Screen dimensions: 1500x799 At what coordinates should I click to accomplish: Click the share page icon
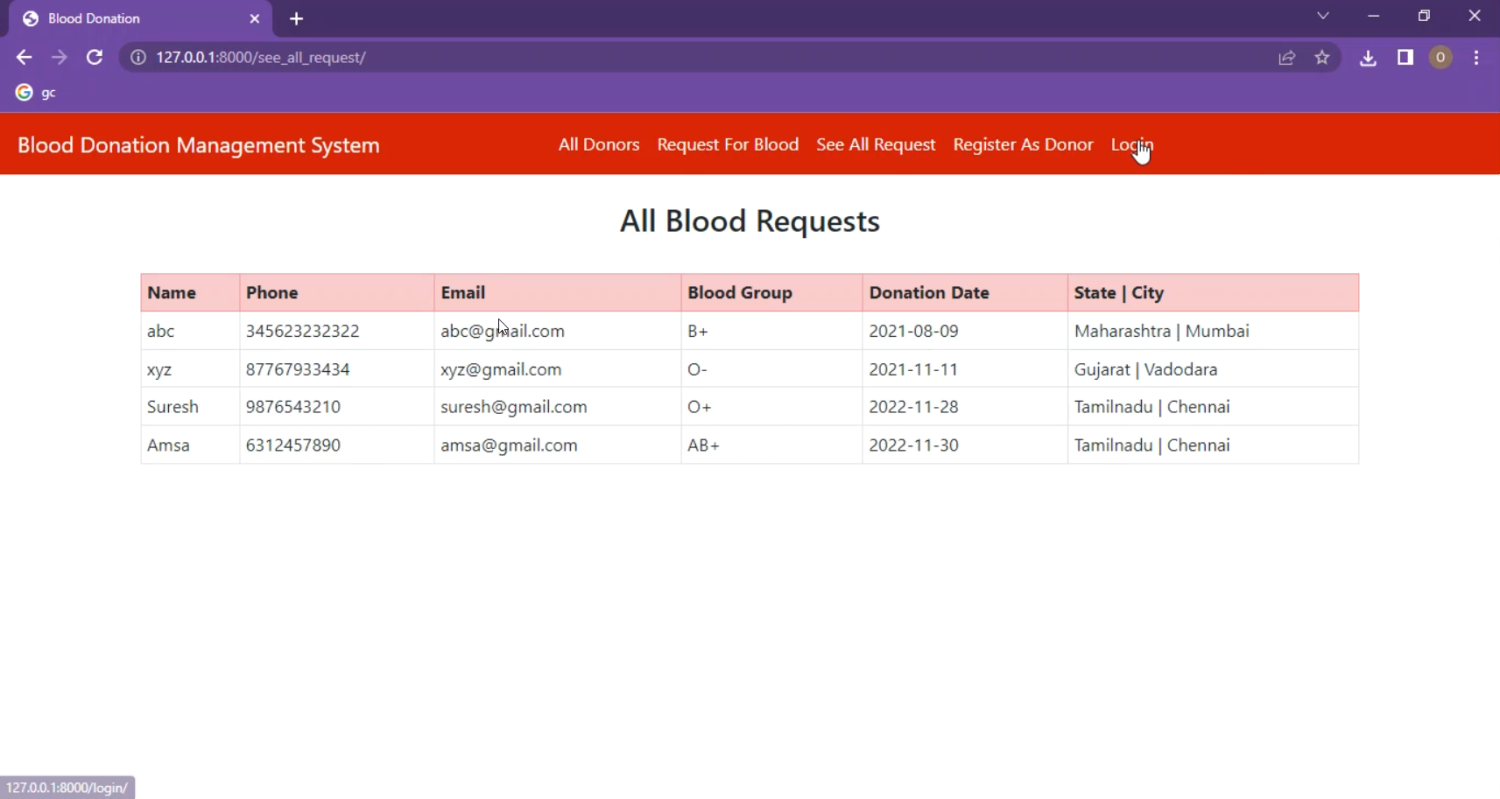(x=1287, y=58)
